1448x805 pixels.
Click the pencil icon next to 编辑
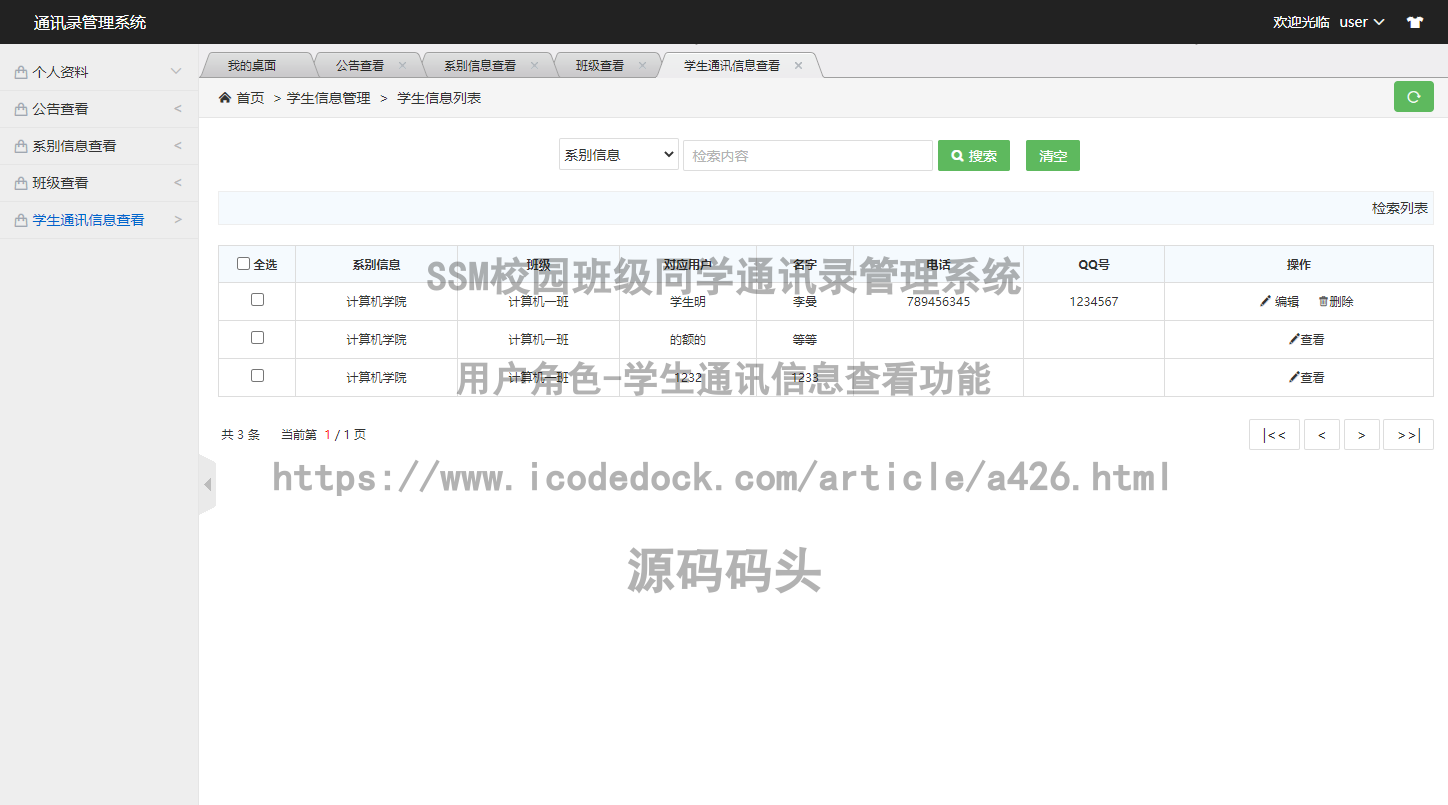coord(1265,300)
